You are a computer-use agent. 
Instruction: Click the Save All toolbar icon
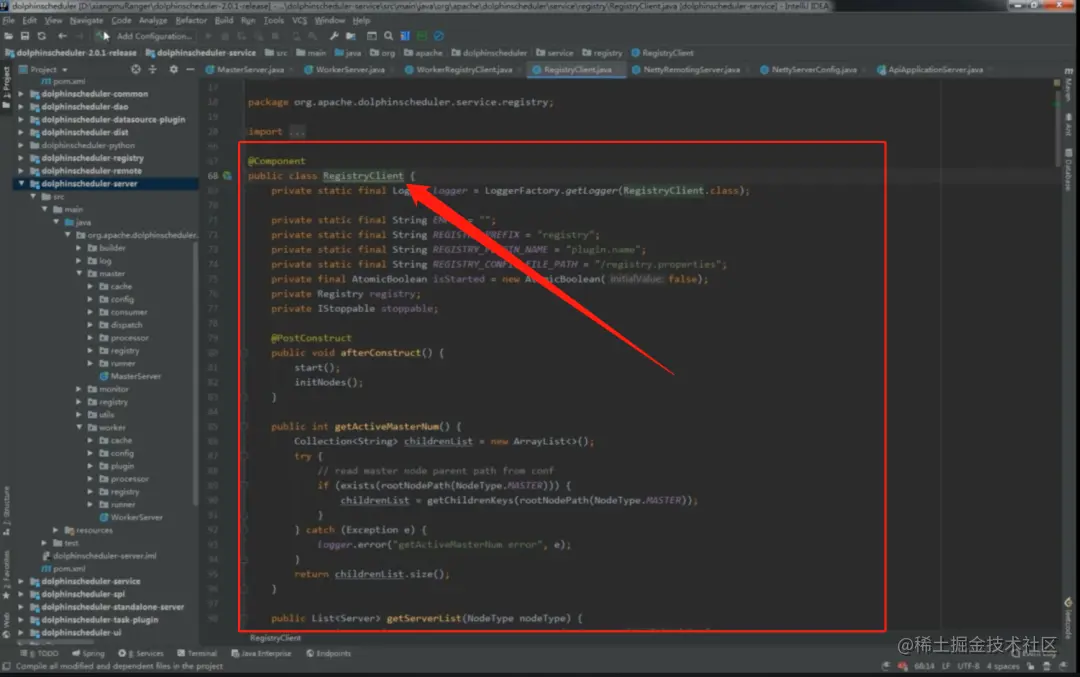[x=25, y=36]
